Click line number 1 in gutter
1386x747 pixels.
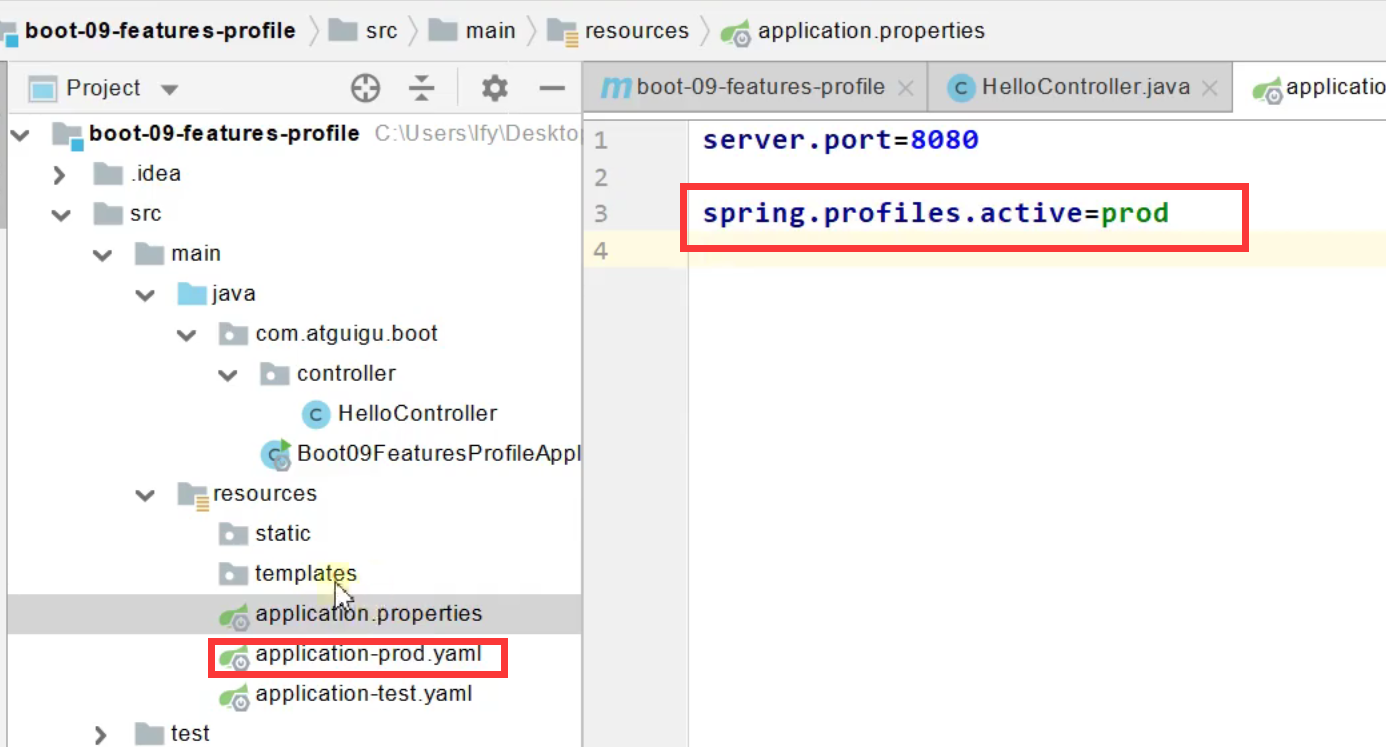pos(600,141)
